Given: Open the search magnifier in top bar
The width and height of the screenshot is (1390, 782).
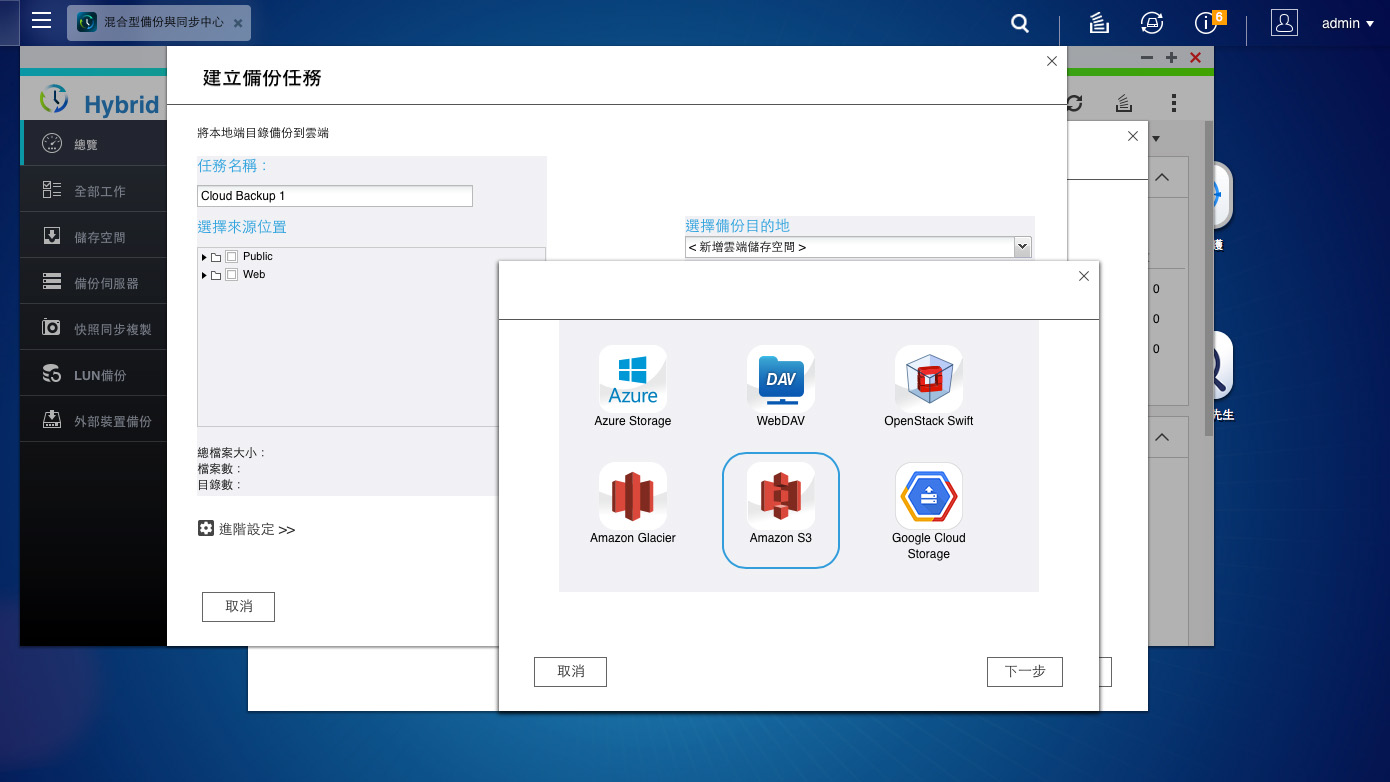Looking at the screenshot, I should (1020, 23).
